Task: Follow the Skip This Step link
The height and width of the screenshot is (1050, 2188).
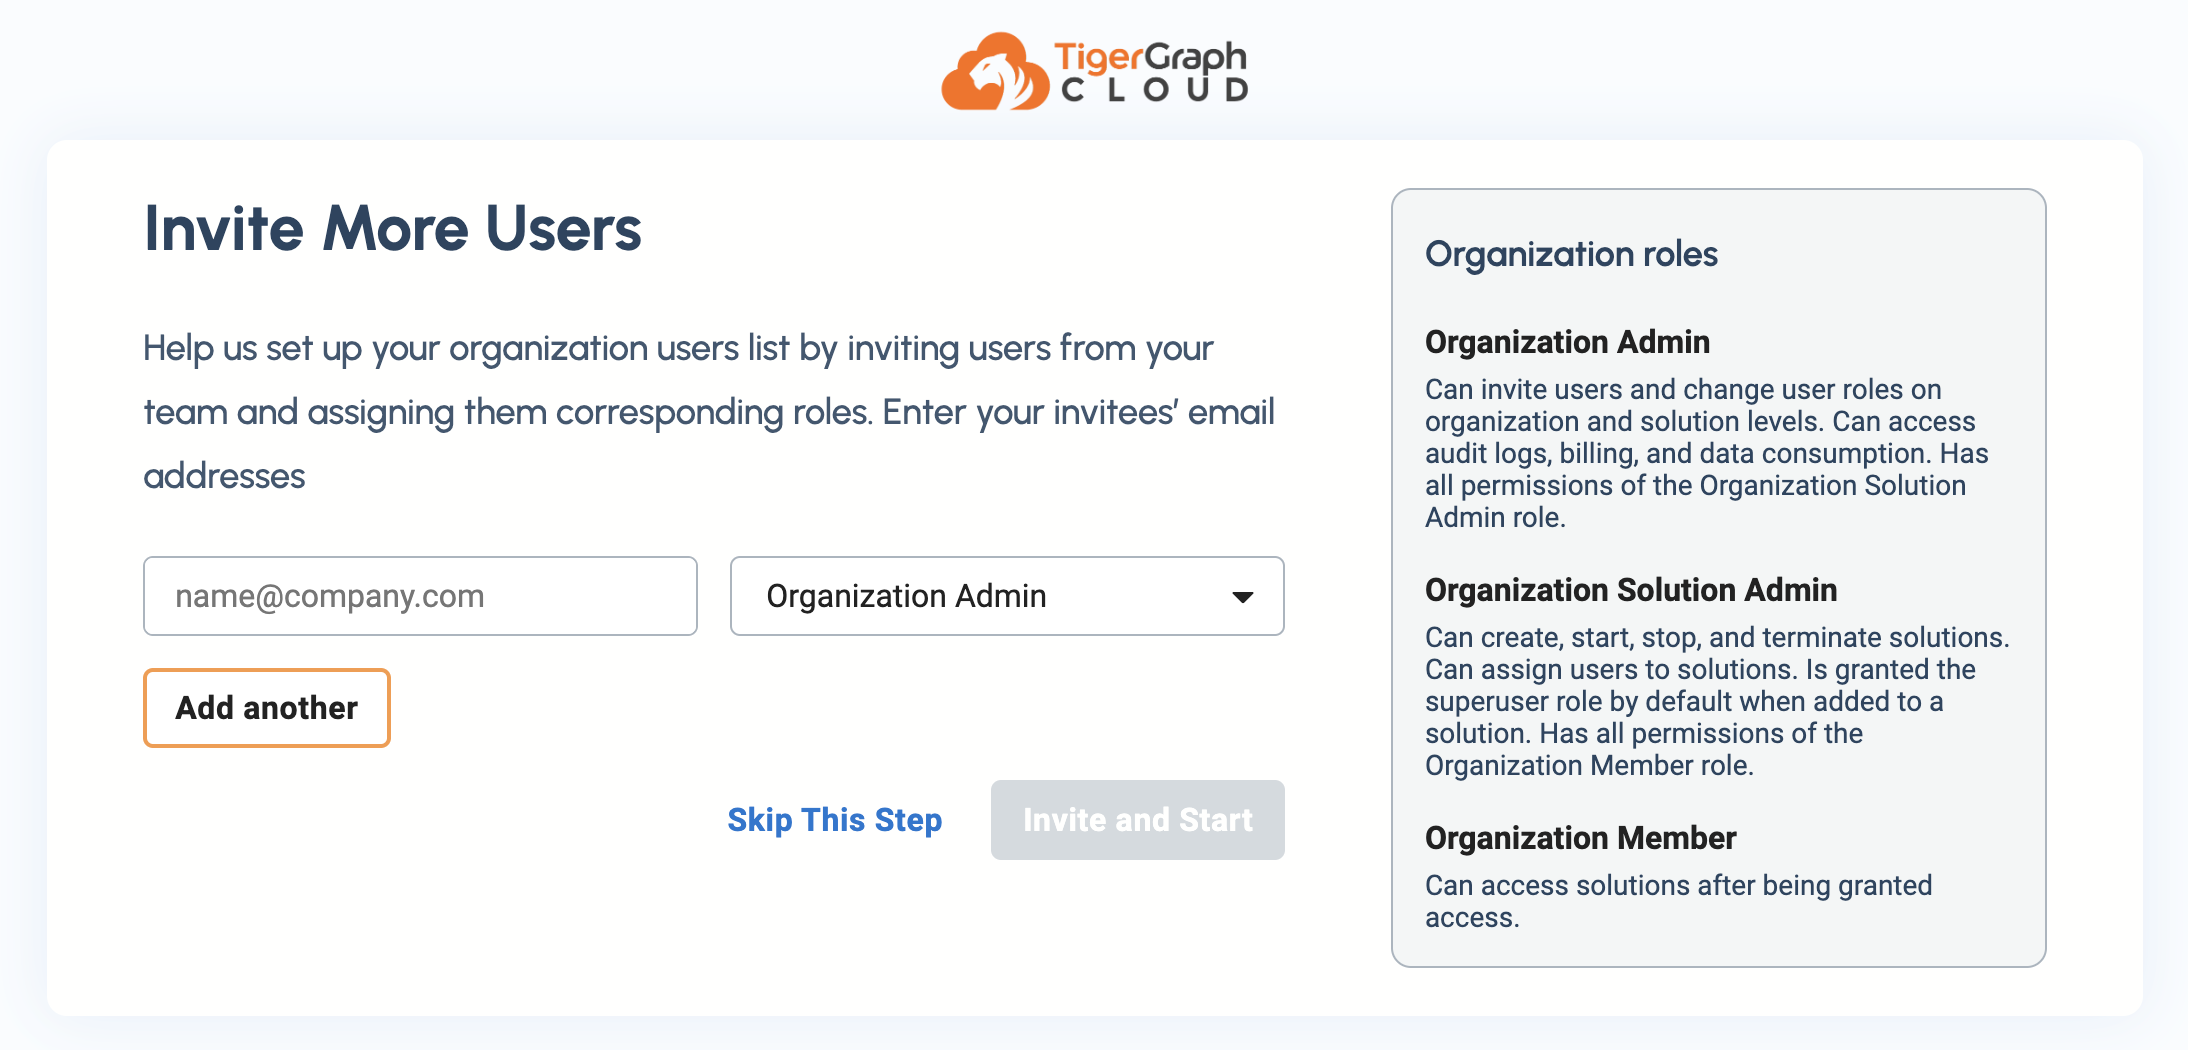Action: pyautogui.click(x=834, y=820)
